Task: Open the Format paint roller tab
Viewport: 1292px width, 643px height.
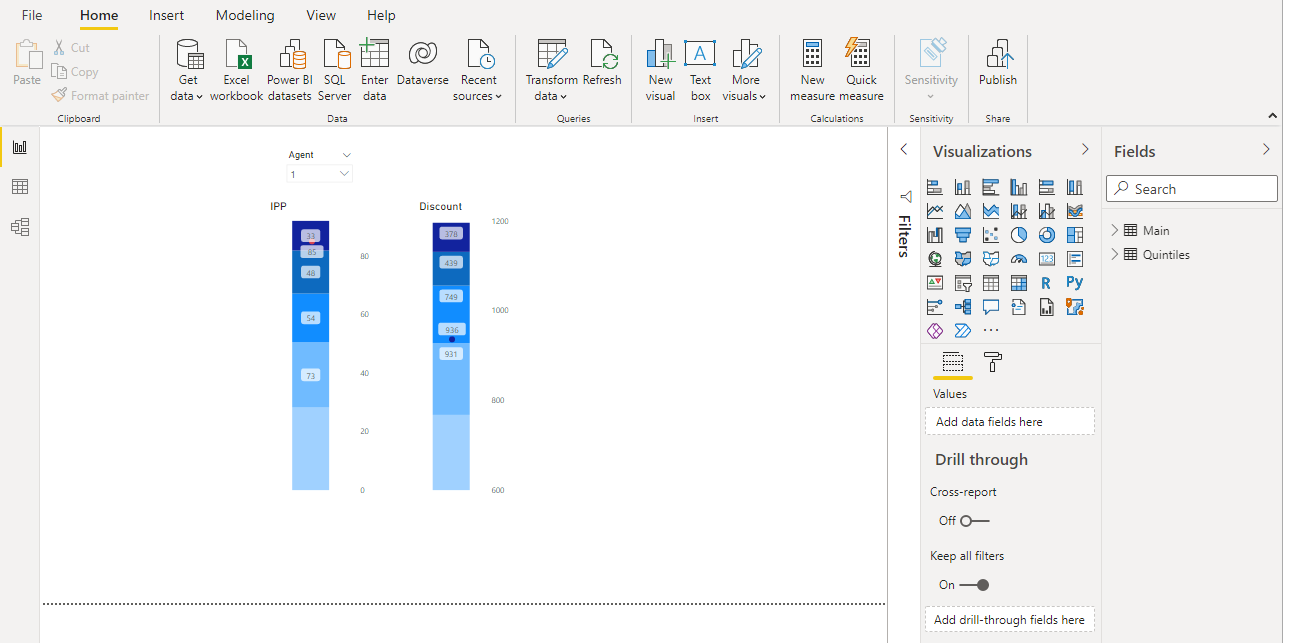Action: click(993, 362)
